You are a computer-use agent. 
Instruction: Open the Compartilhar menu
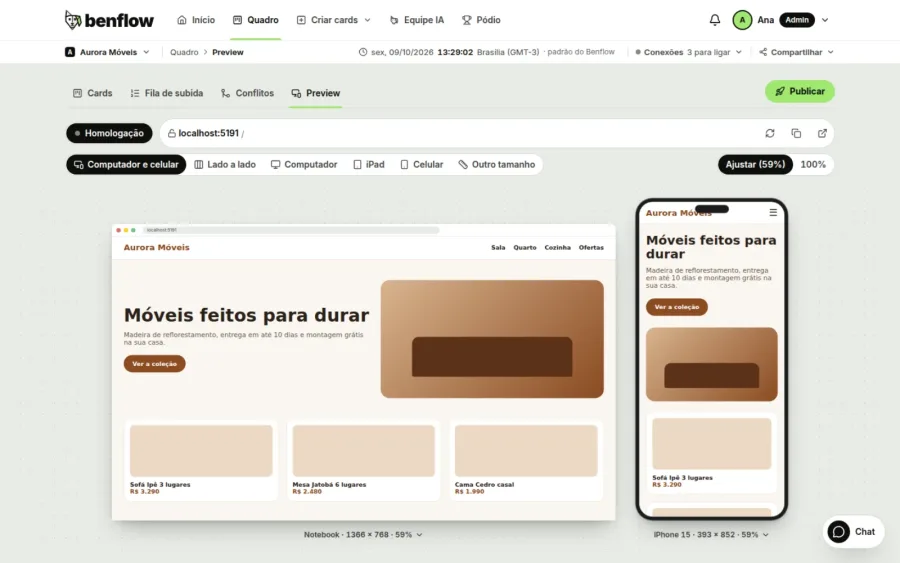tap(796, 52)
